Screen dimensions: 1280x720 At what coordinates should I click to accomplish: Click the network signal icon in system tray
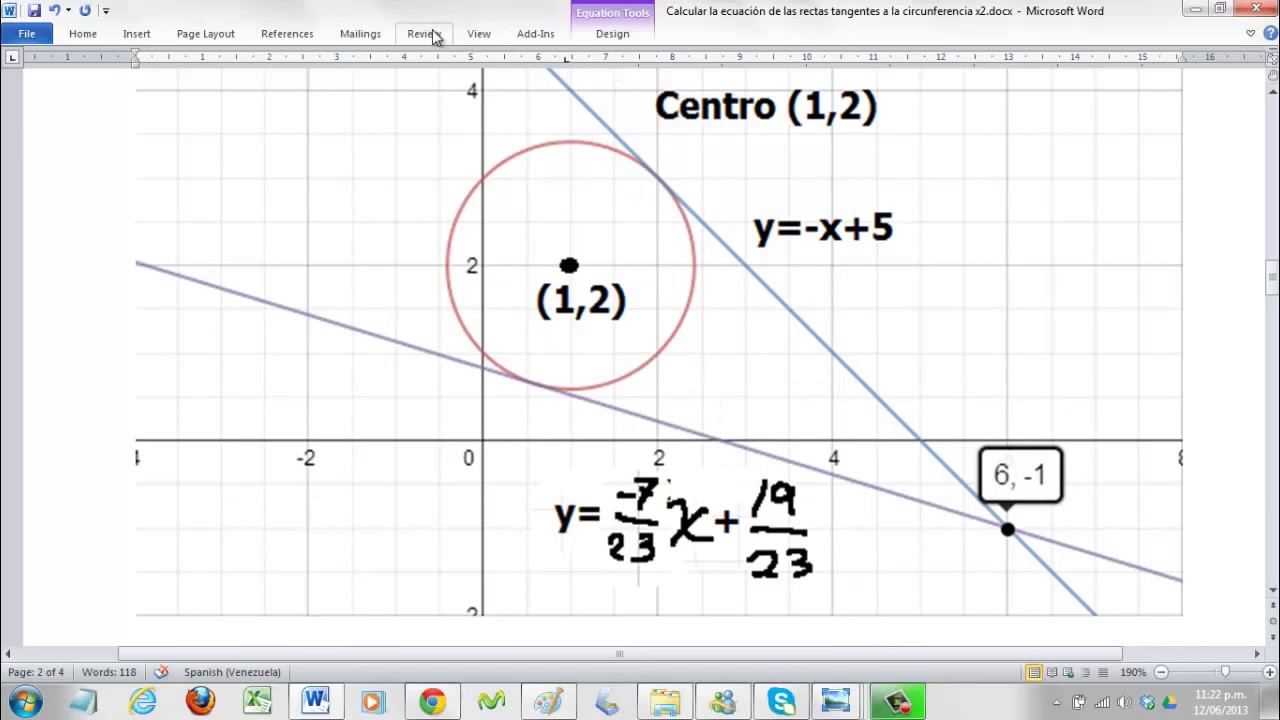pos(1103,702)
